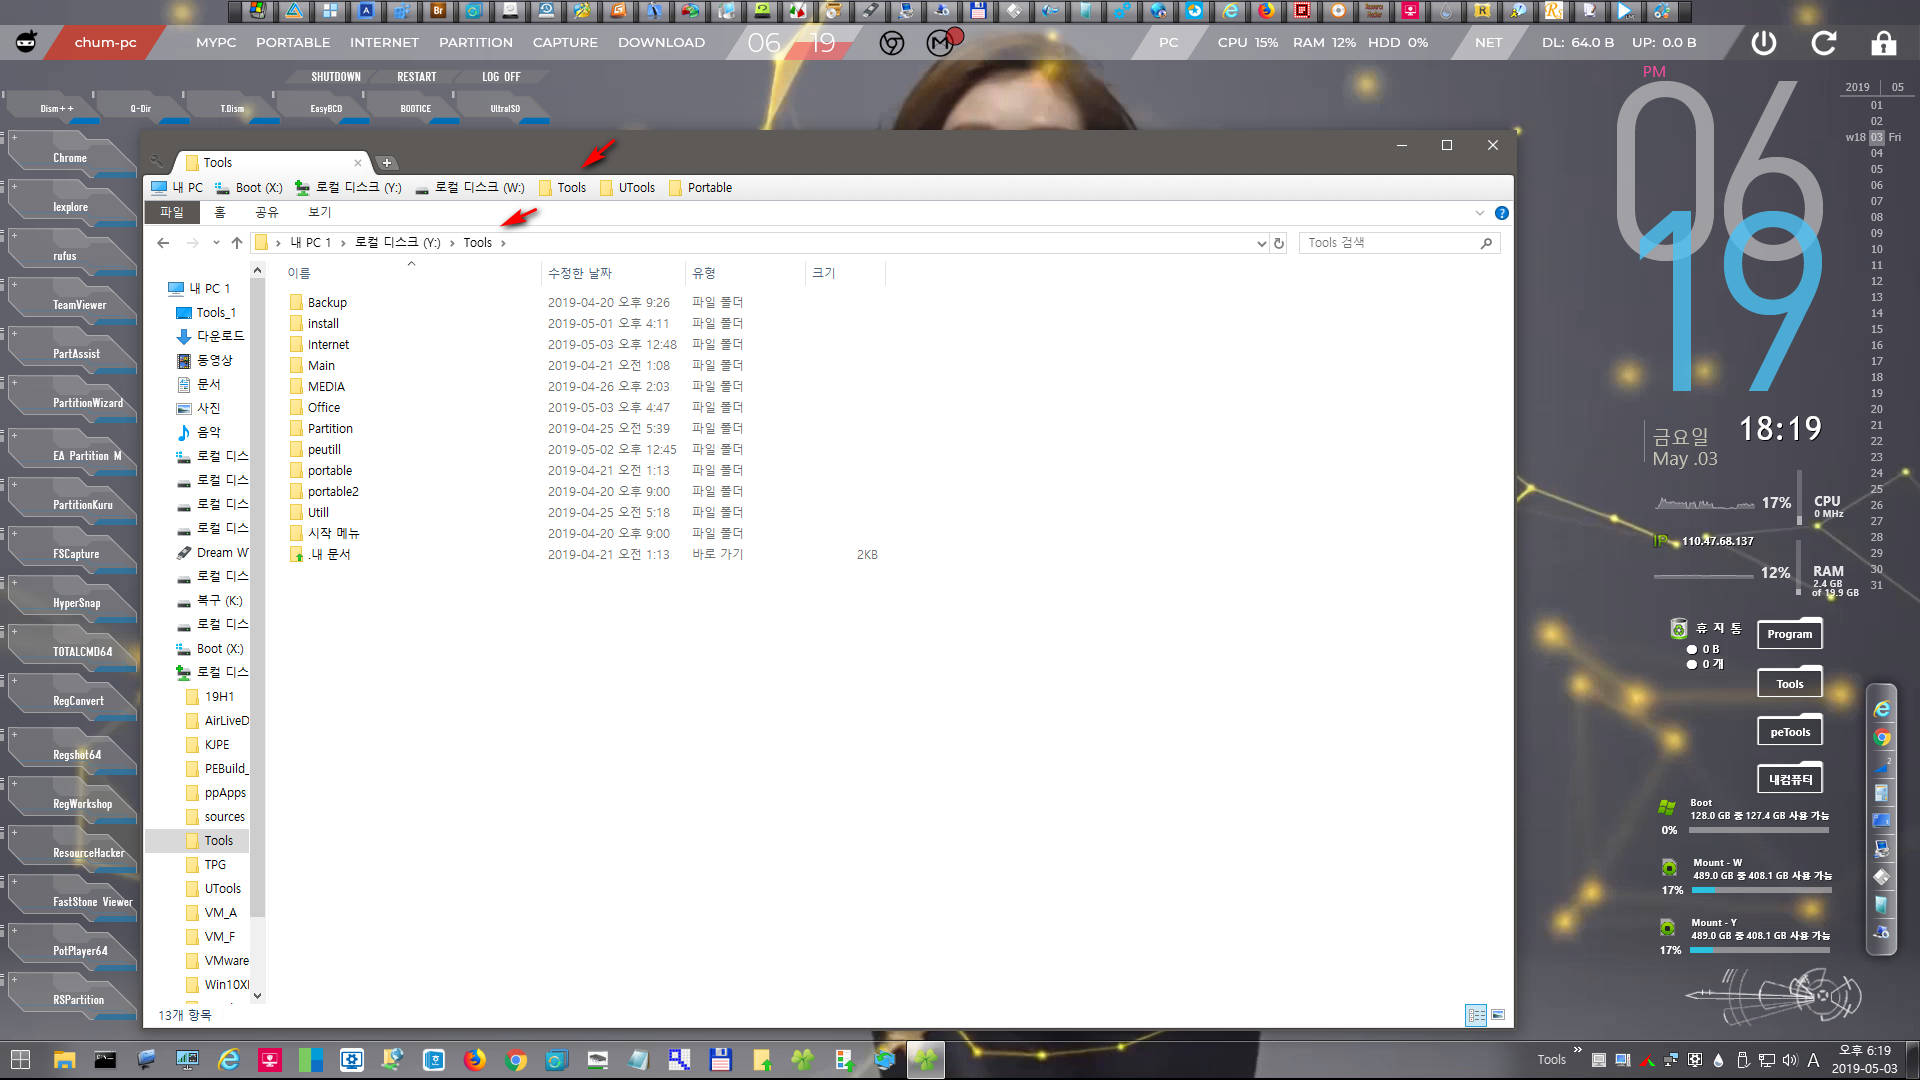
Task: Open the UTools bookmark in the favorites bar
Action: pos(627,187)
